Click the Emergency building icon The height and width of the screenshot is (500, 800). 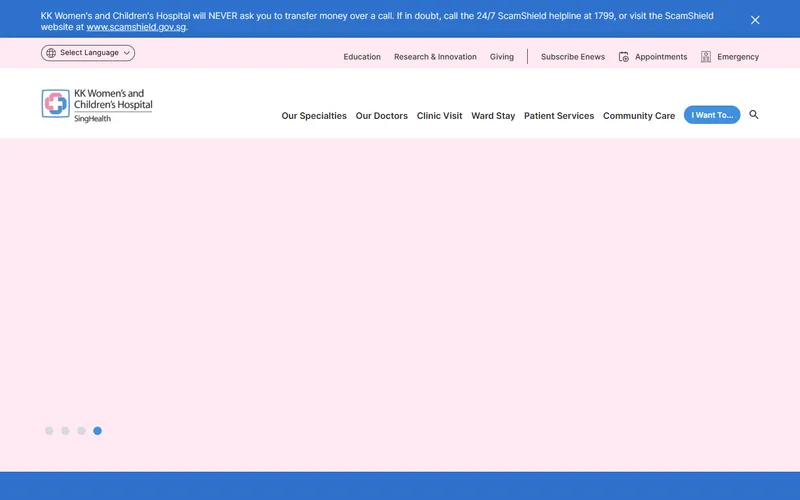tap(706, 57)
